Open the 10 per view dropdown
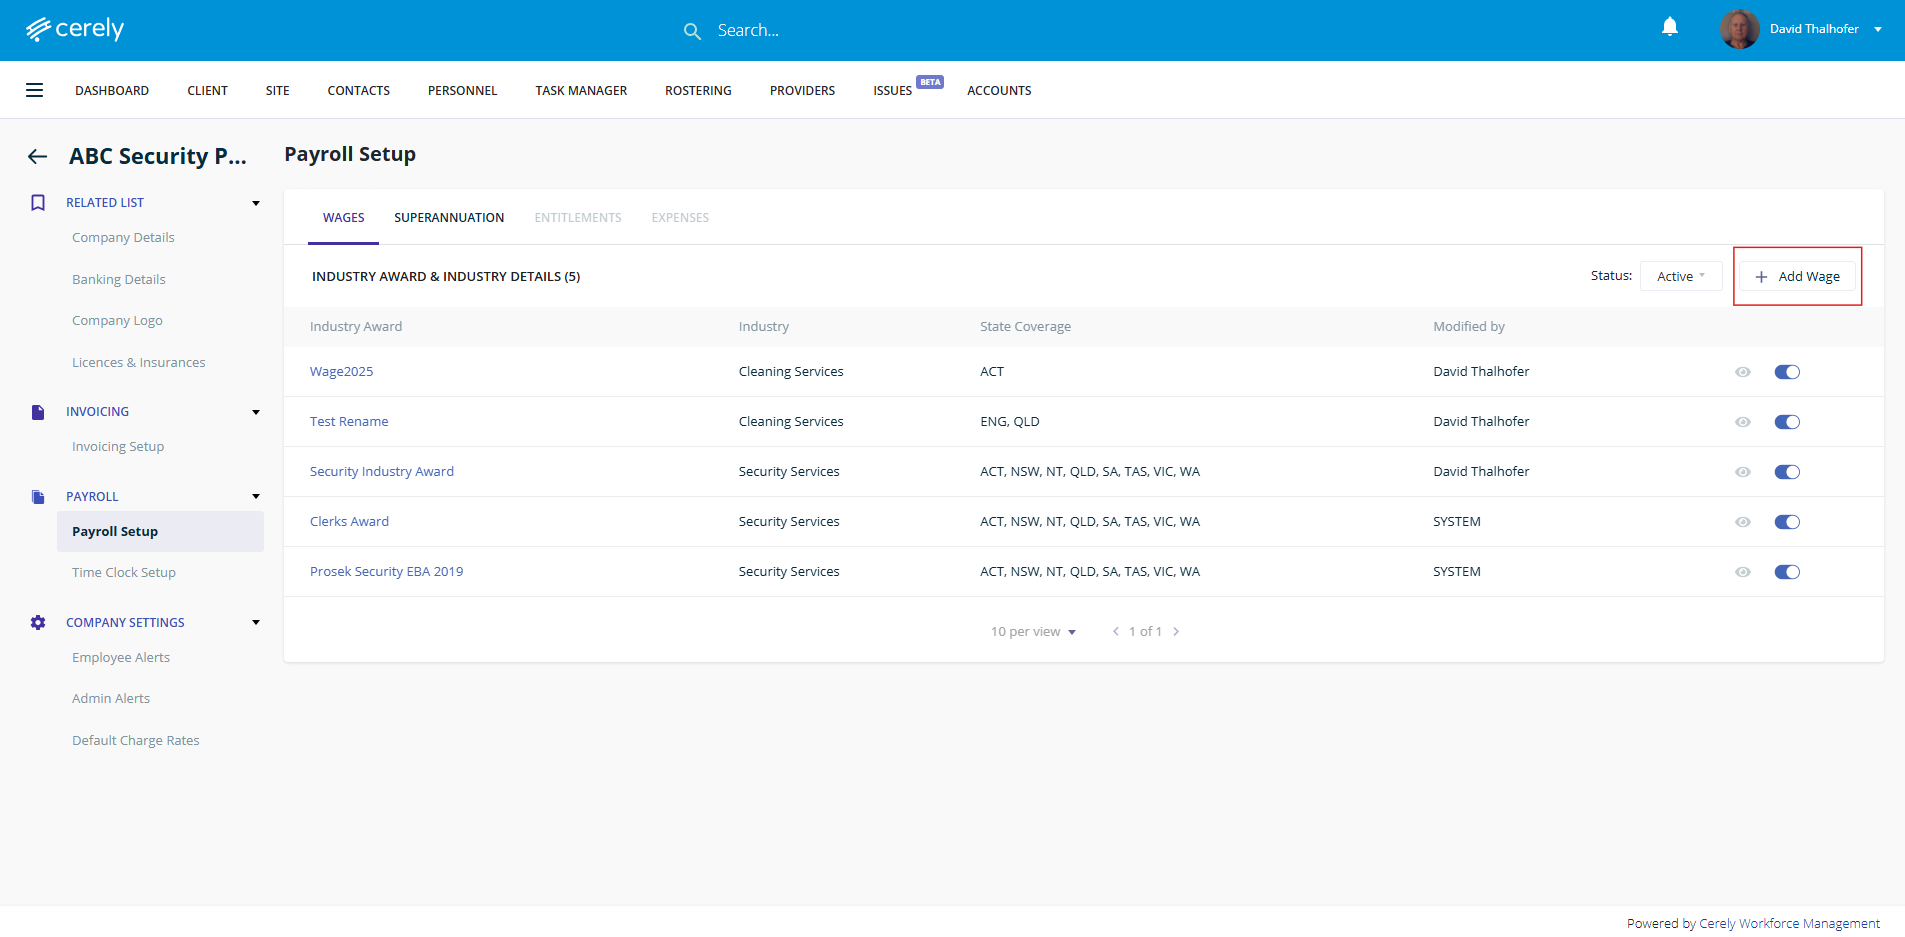 1033,632
